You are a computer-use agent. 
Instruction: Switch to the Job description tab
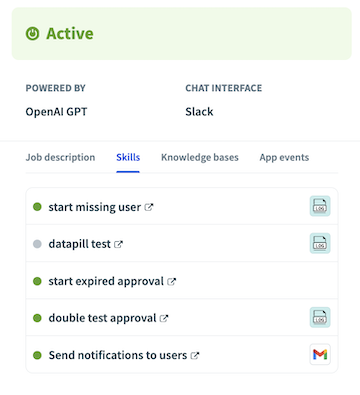(60, 157)
